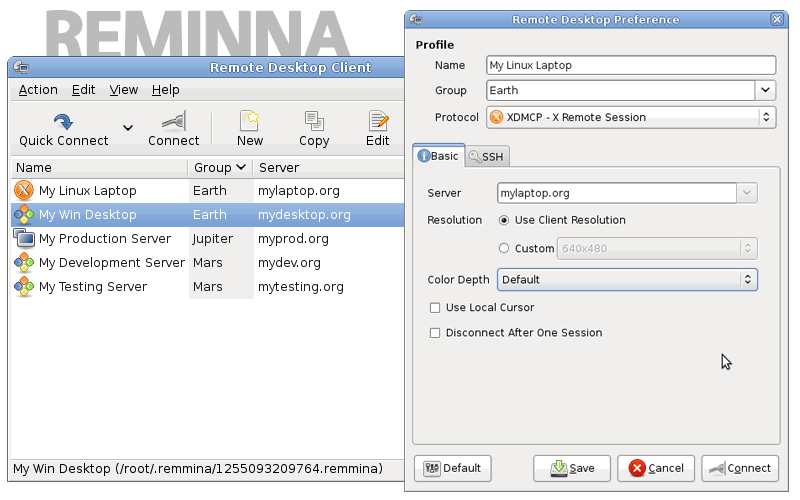Select the My Development Server row

(208, 262)
